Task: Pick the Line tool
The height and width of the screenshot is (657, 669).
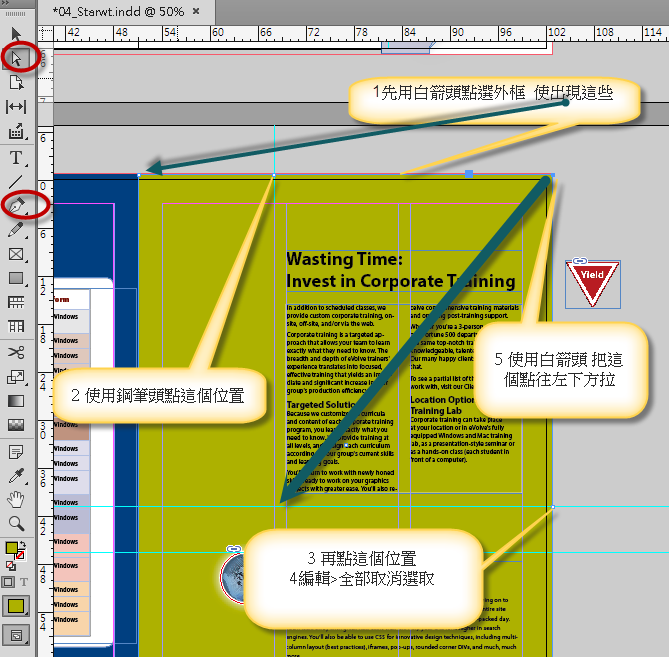Action: [x=16, y=181]
